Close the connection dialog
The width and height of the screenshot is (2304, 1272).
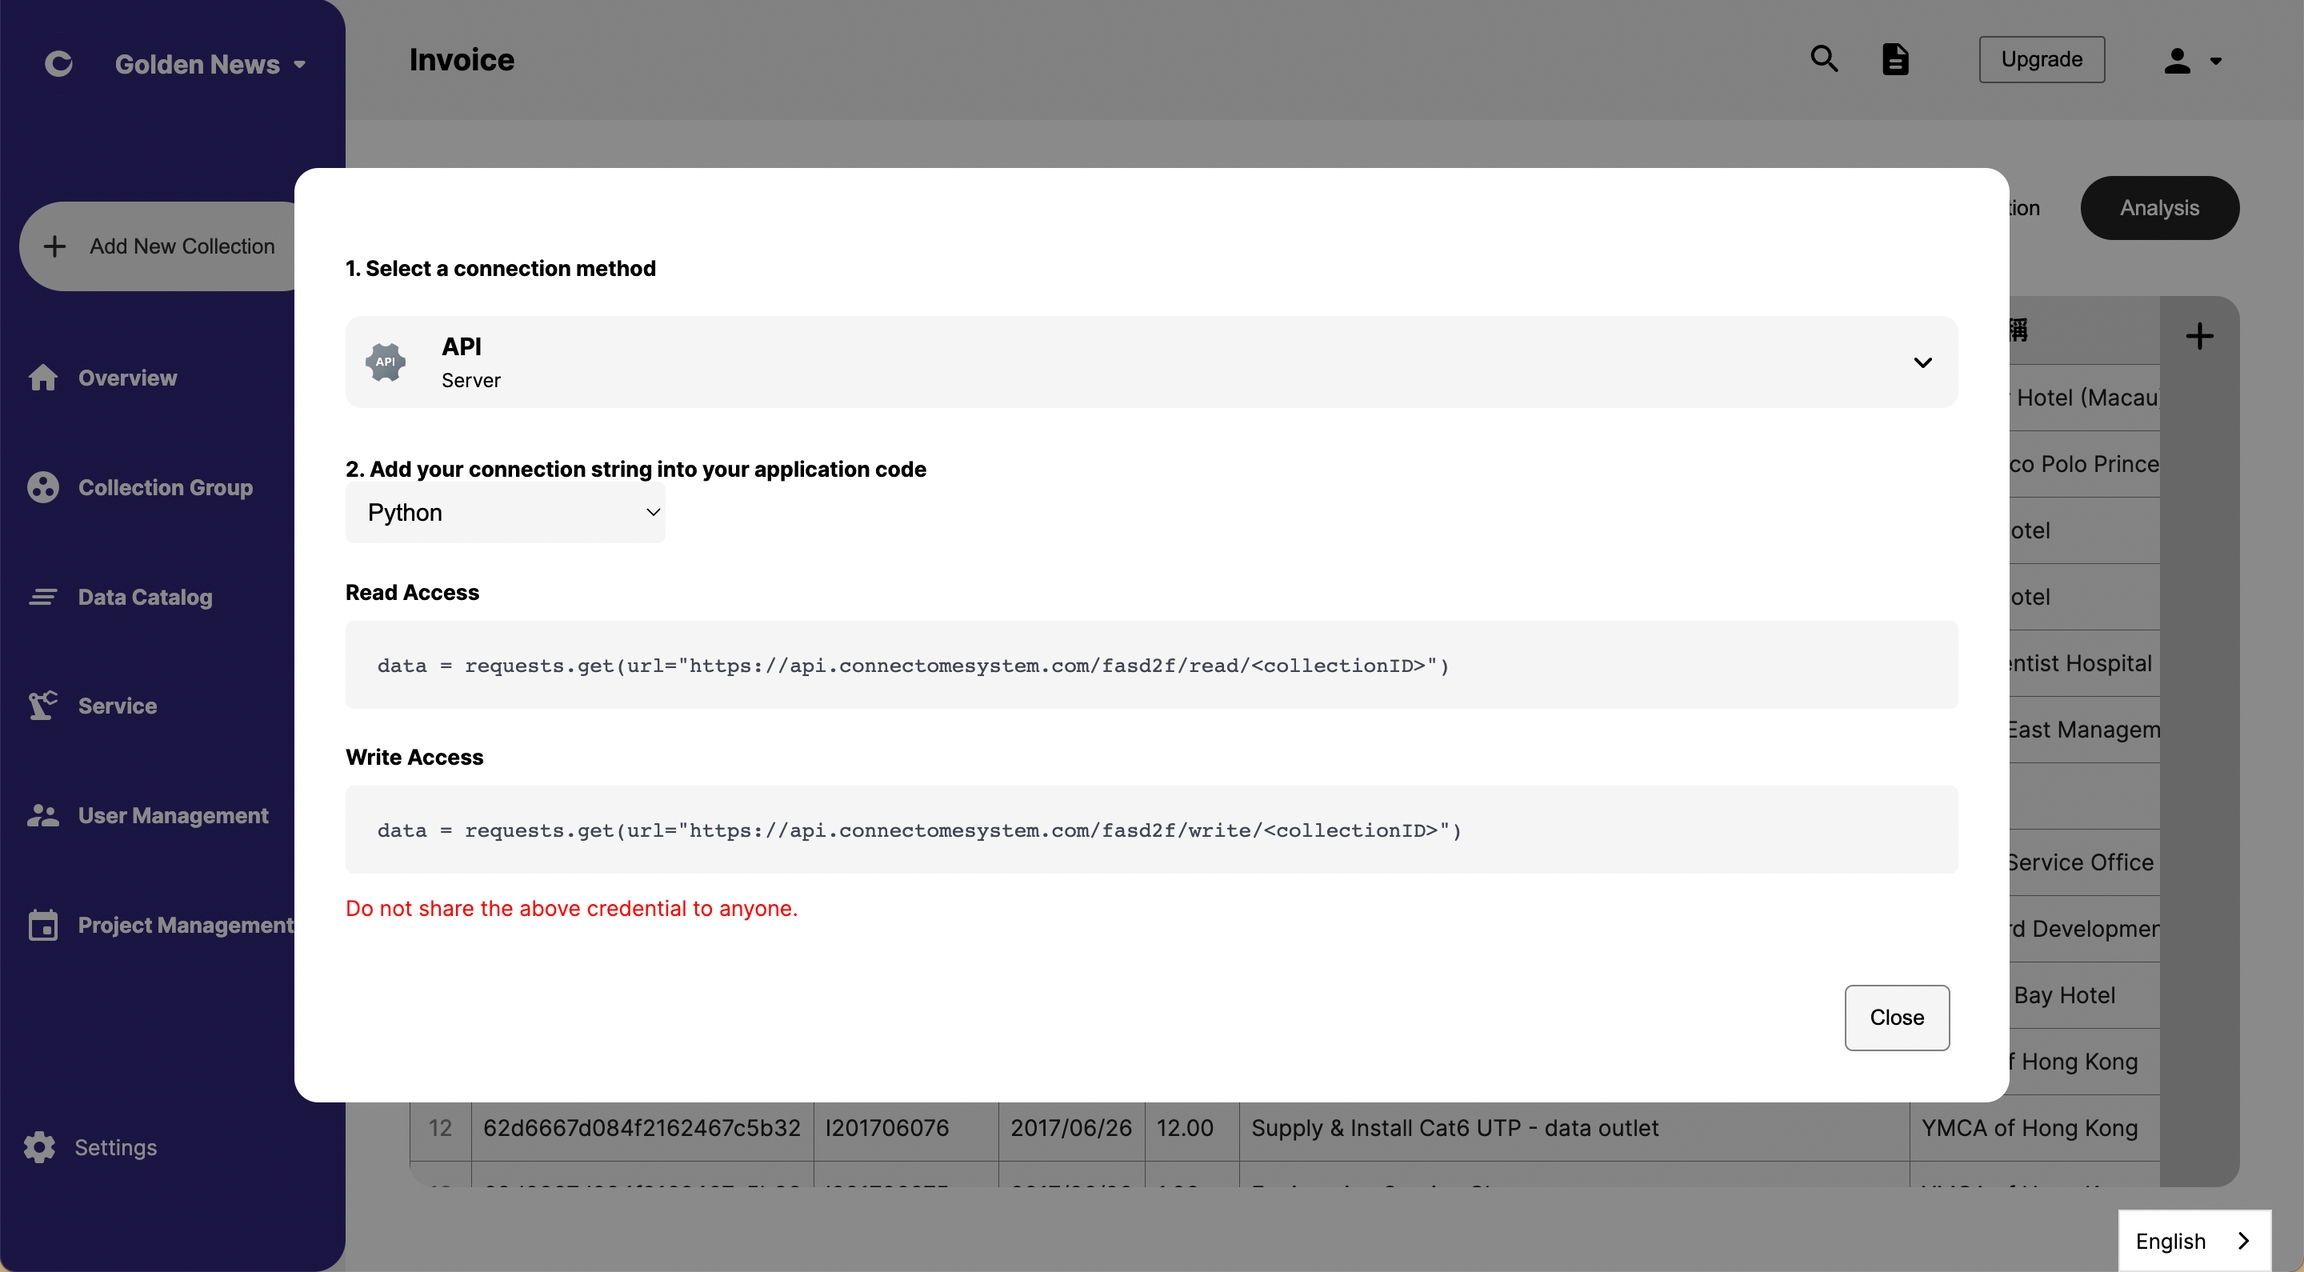click(x=1897, y=1018)
